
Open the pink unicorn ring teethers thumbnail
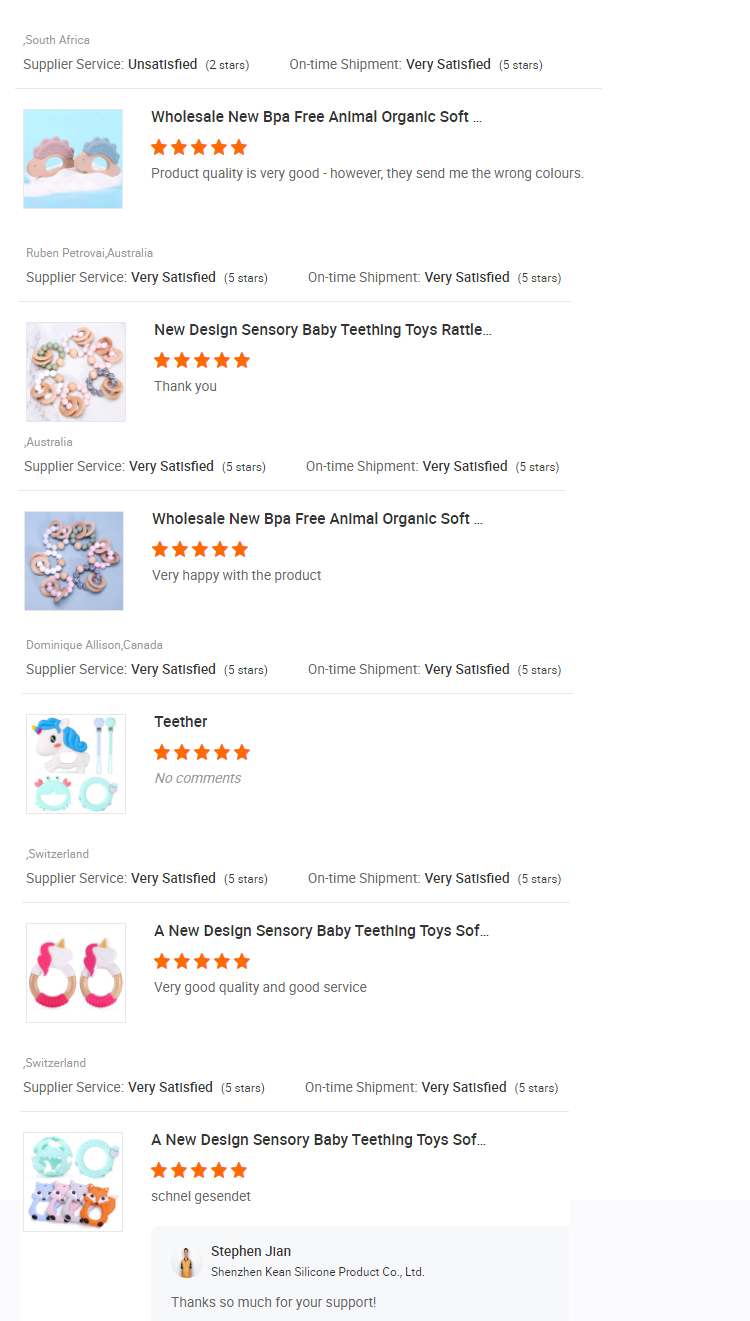[76, 973]
